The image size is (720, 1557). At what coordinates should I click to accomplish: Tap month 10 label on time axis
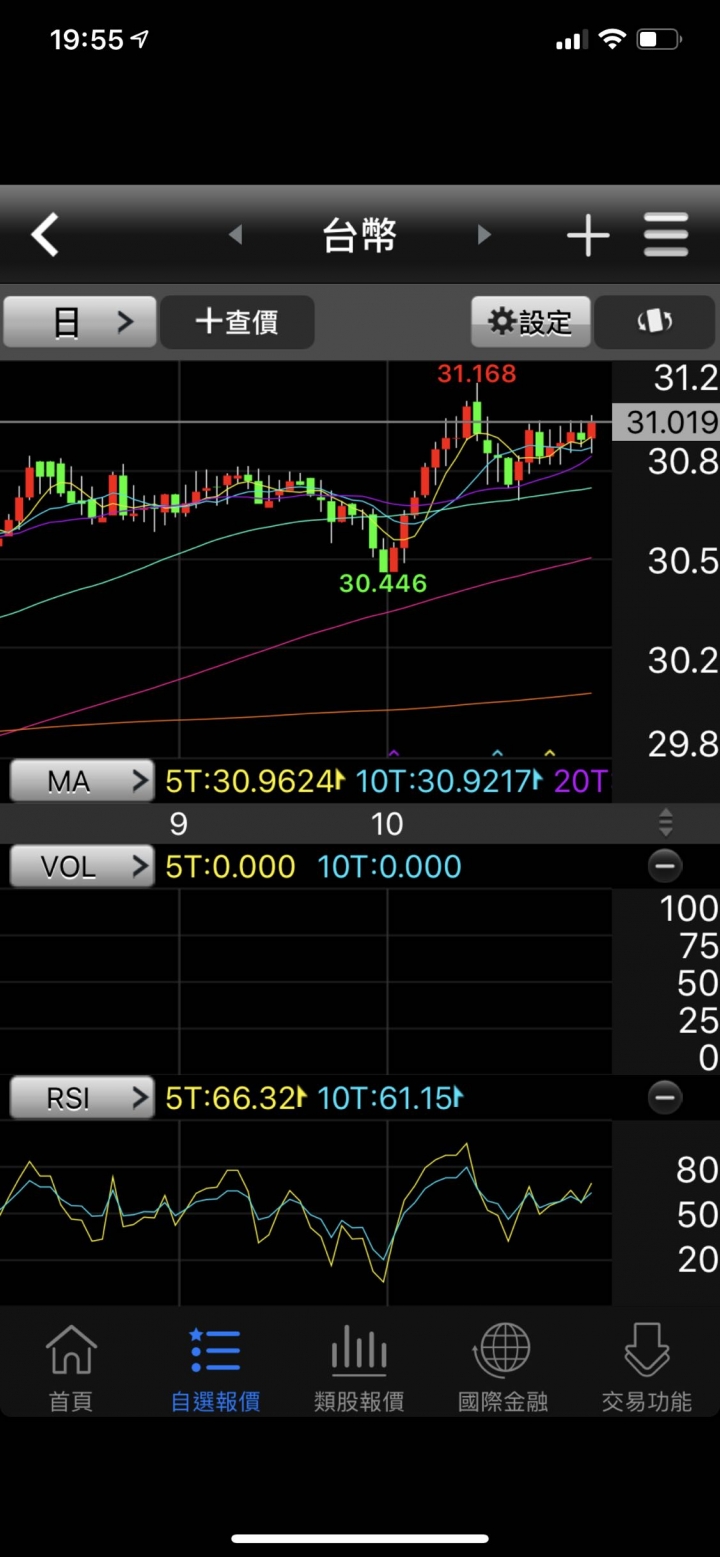pyautogui.click(x=387, y=824)
